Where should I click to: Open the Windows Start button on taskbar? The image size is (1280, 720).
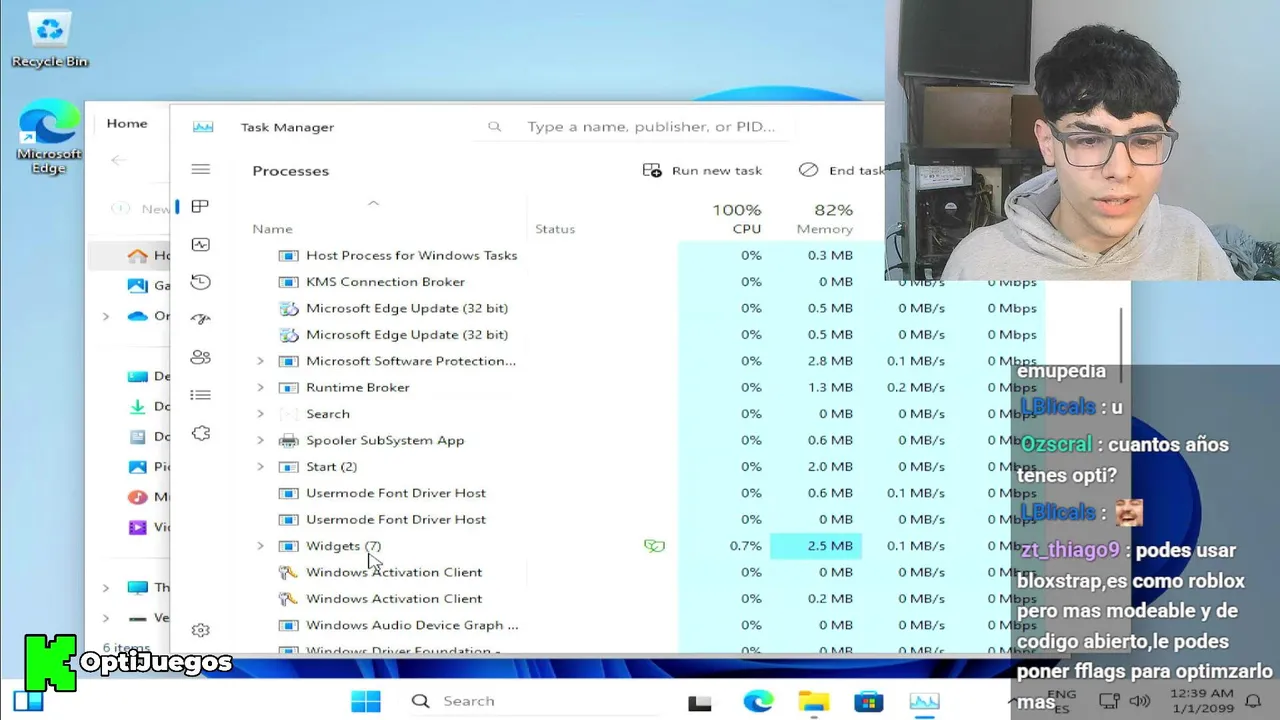pos(365,701)
